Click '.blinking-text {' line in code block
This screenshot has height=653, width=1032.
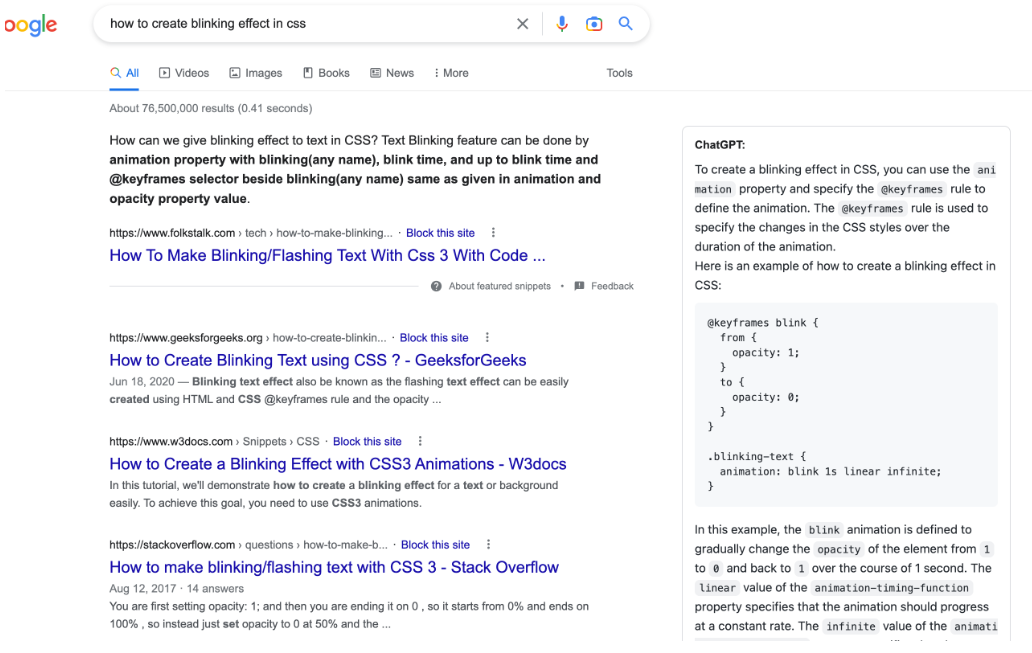coord(757,456)
